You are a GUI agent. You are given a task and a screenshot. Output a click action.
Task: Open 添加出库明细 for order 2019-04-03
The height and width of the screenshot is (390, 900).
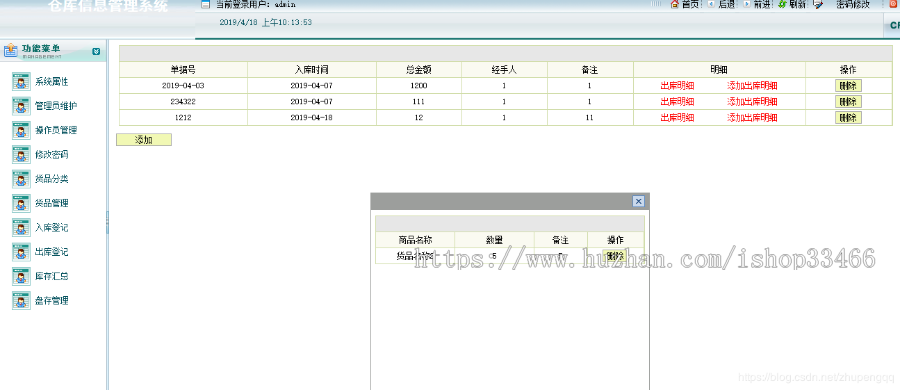752,86
